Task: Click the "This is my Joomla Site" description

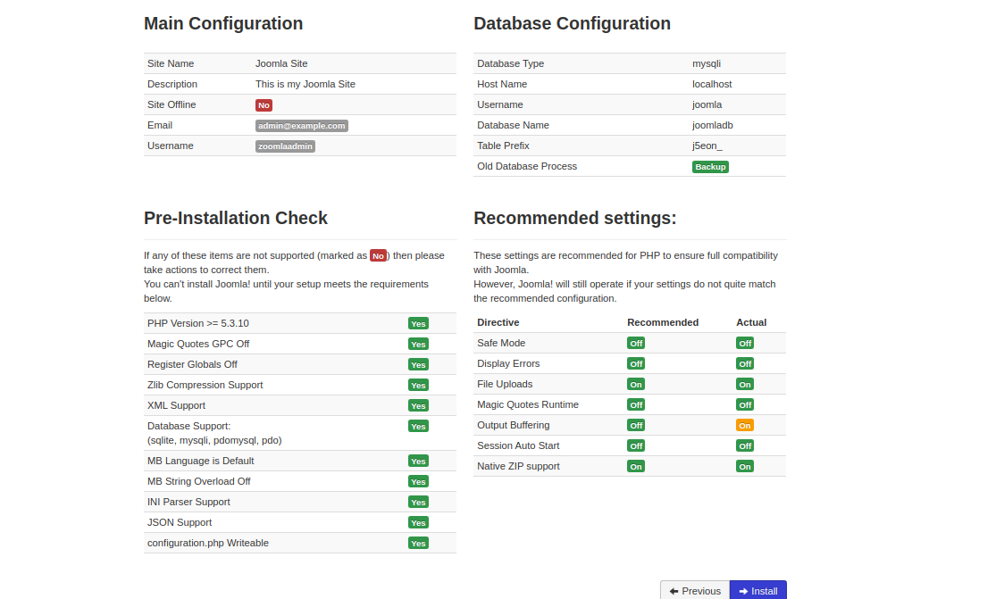Action: [305, 84]
